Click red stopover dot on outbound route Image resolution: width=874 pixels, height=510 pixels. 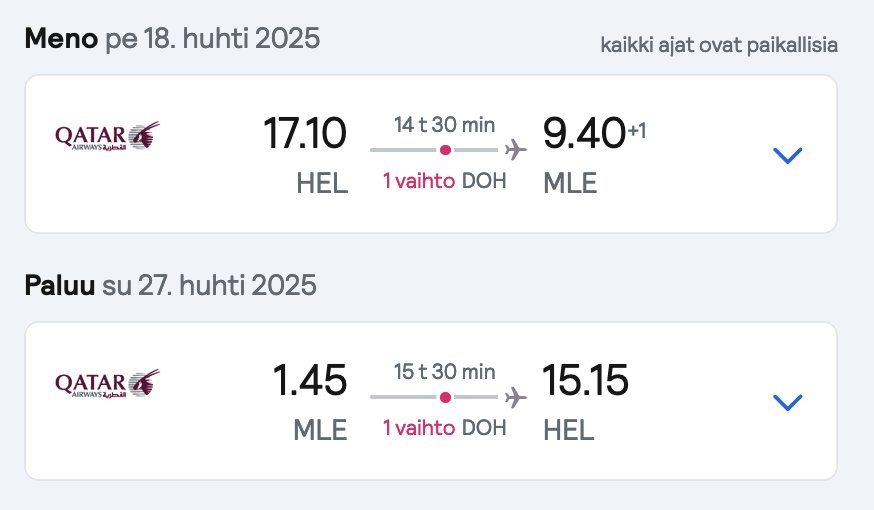(x=445, y=150)
